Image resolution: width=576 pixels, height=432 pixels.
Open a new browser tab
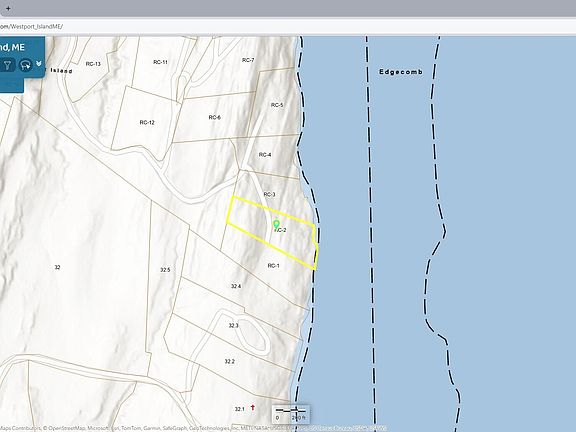point(8,8)
